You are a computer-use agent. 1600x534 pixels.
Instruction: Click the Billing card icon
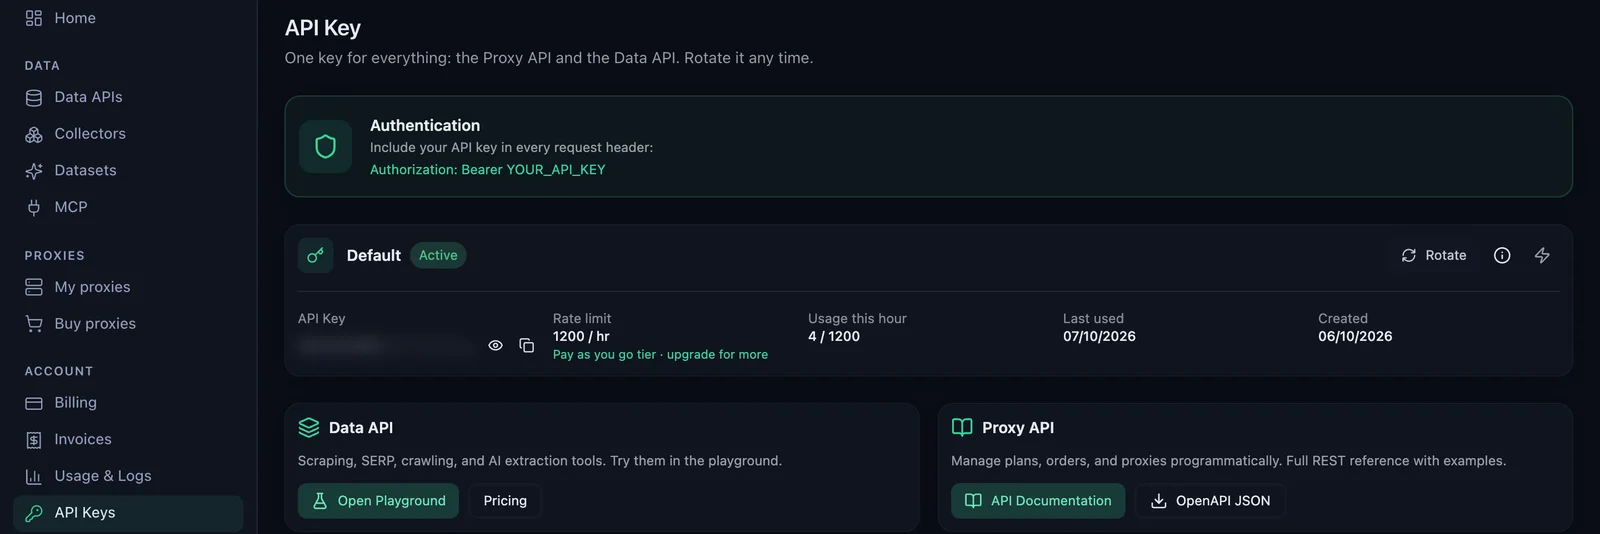[x=34, y=403]
